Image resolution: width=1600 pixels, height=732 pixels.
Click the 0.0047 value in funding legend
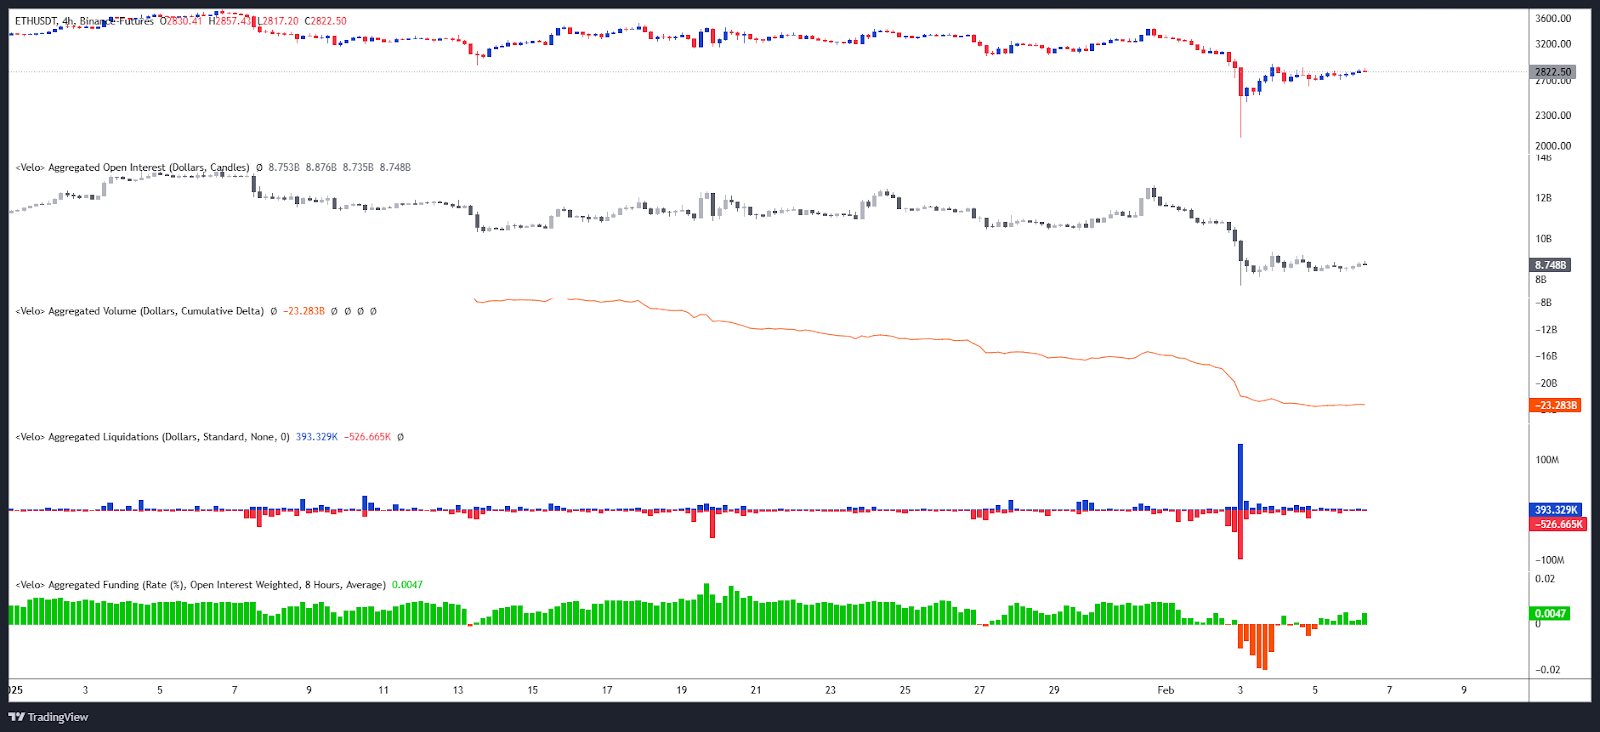pos(407,585)
